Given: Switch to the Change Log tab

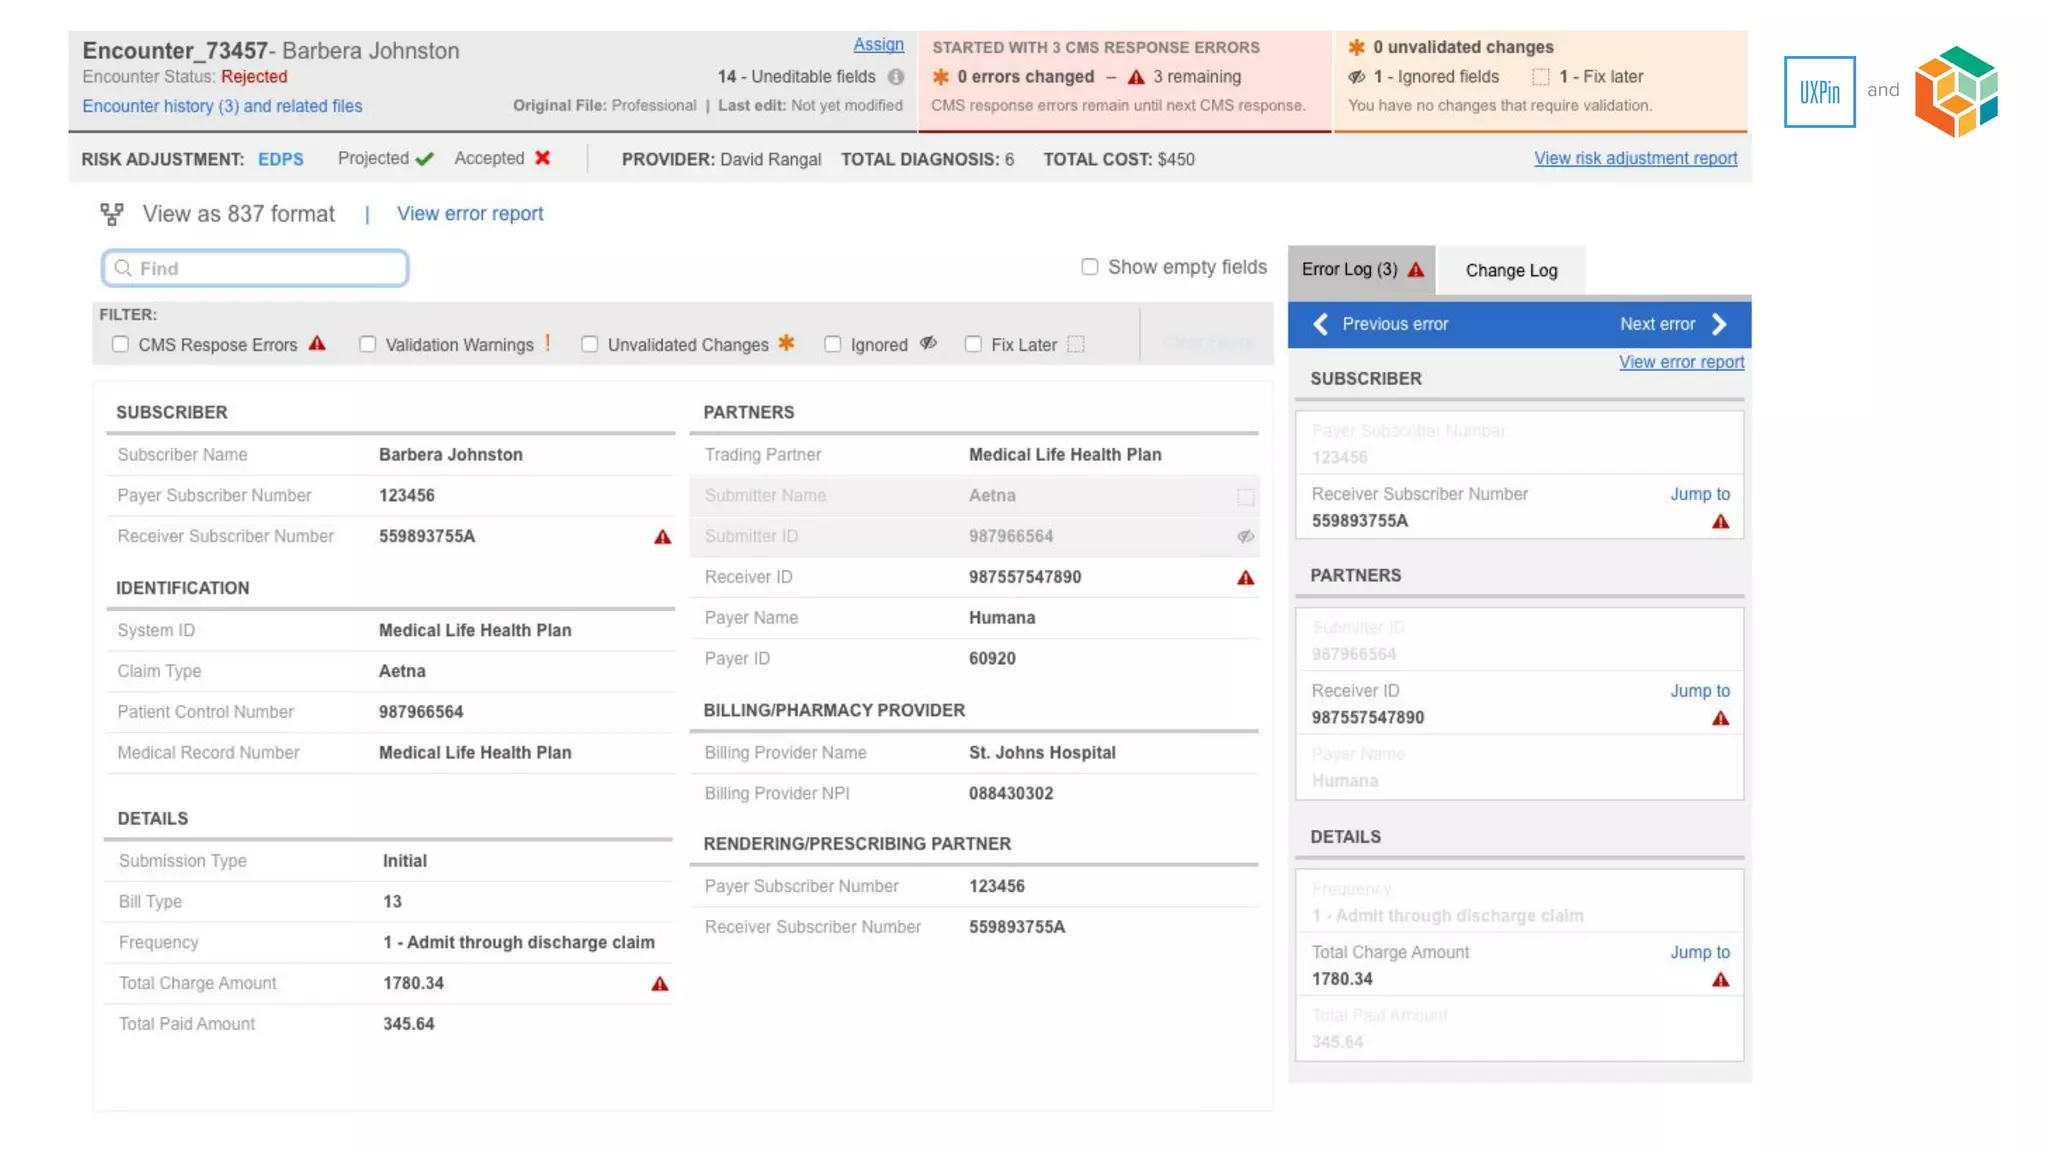Looking at the screenshot, I should tap(1511, 270).
